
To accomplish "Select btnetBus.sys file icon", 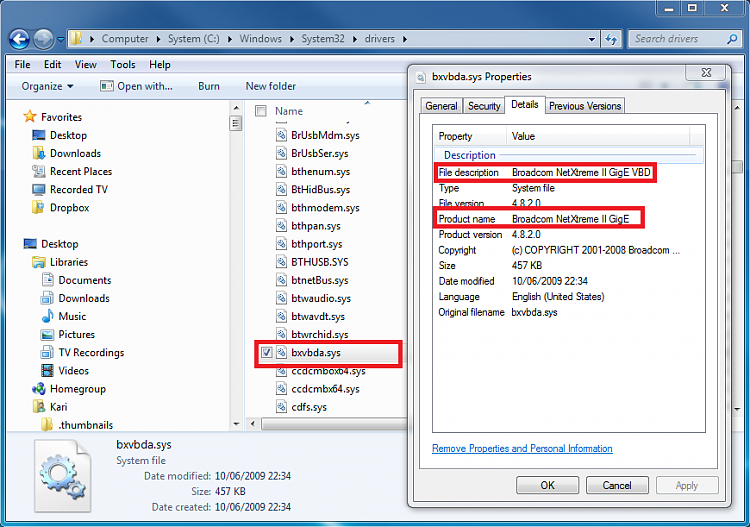I will pyautogui.click(x=281, y=280).
